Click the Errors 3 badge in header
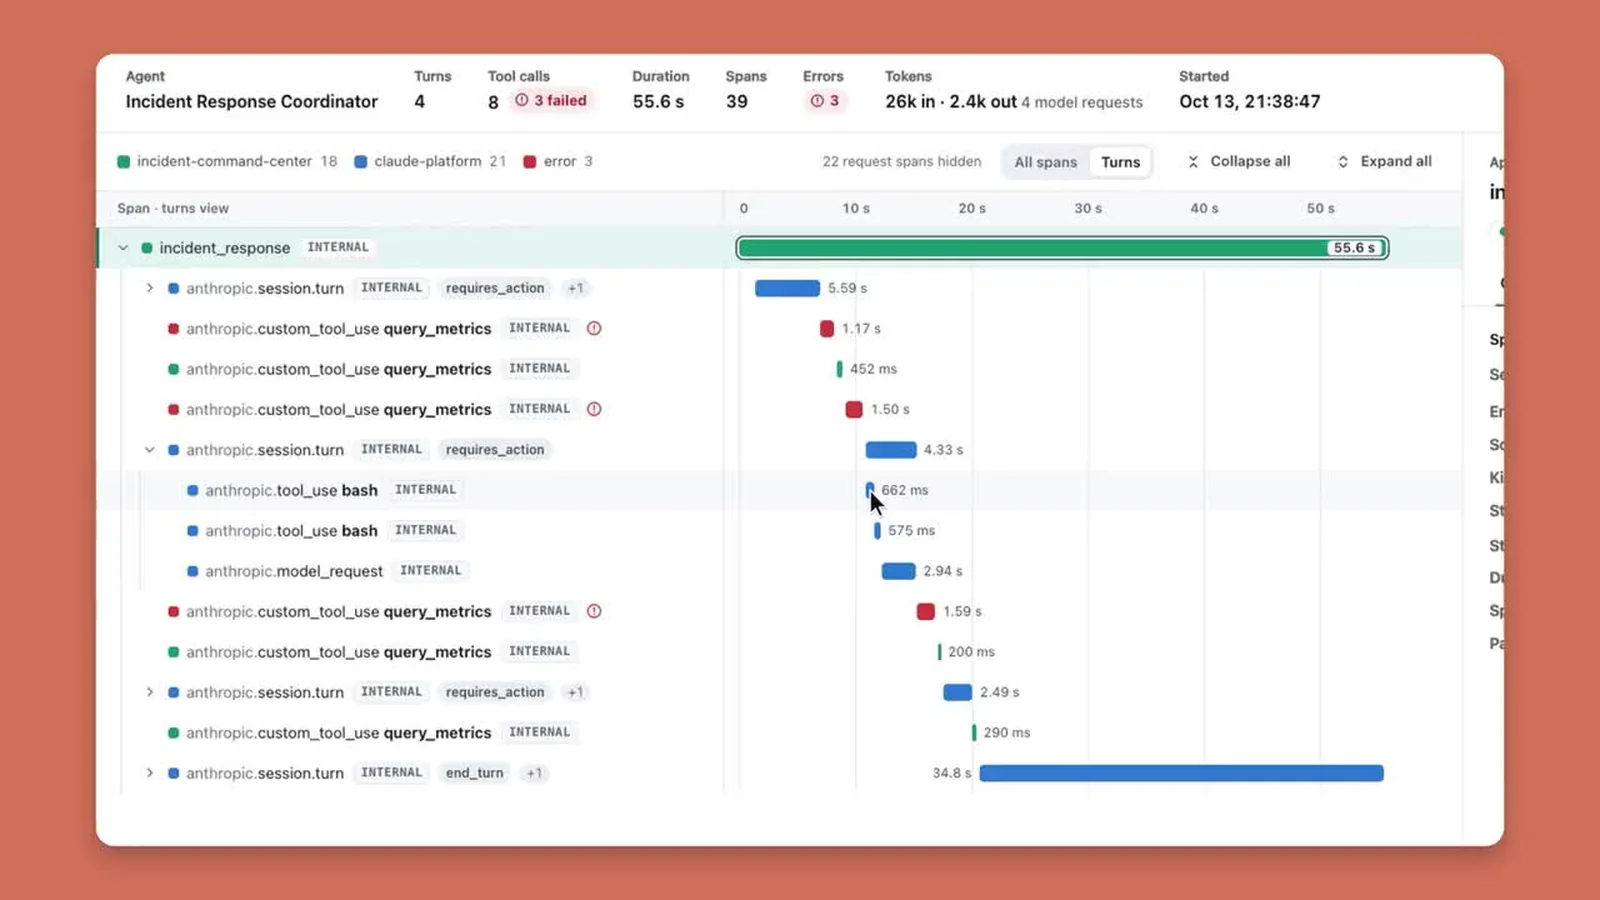The height and width of the screenshot is (900, 1600). click(x=825, y=101)
